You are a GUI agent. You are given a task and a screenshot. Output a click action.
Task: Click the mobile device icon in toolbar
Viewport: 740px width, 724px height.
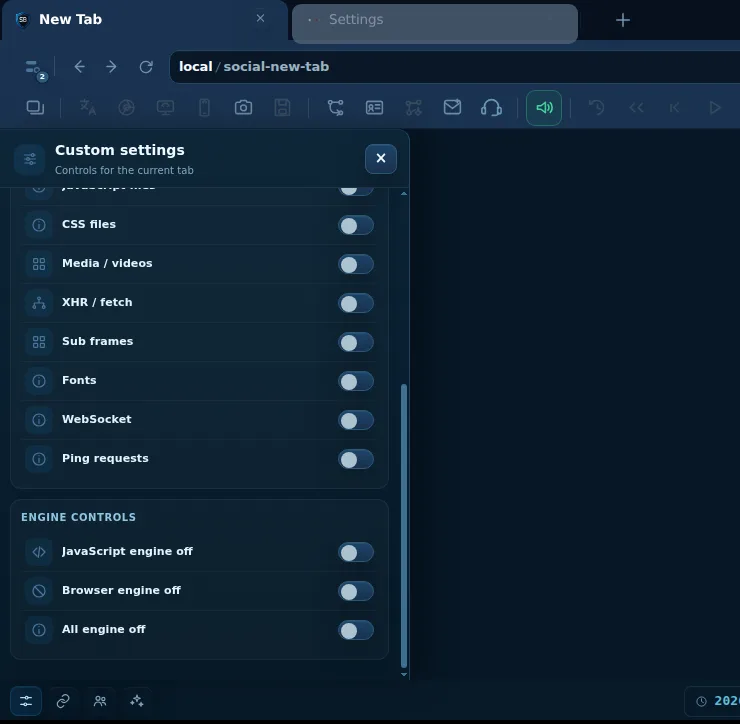point(204,108)
